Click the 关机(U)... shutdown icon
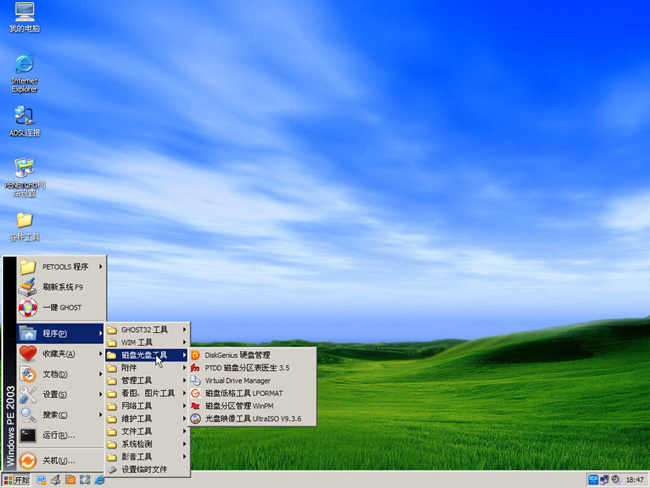The image size is (650, 488). 28,461
